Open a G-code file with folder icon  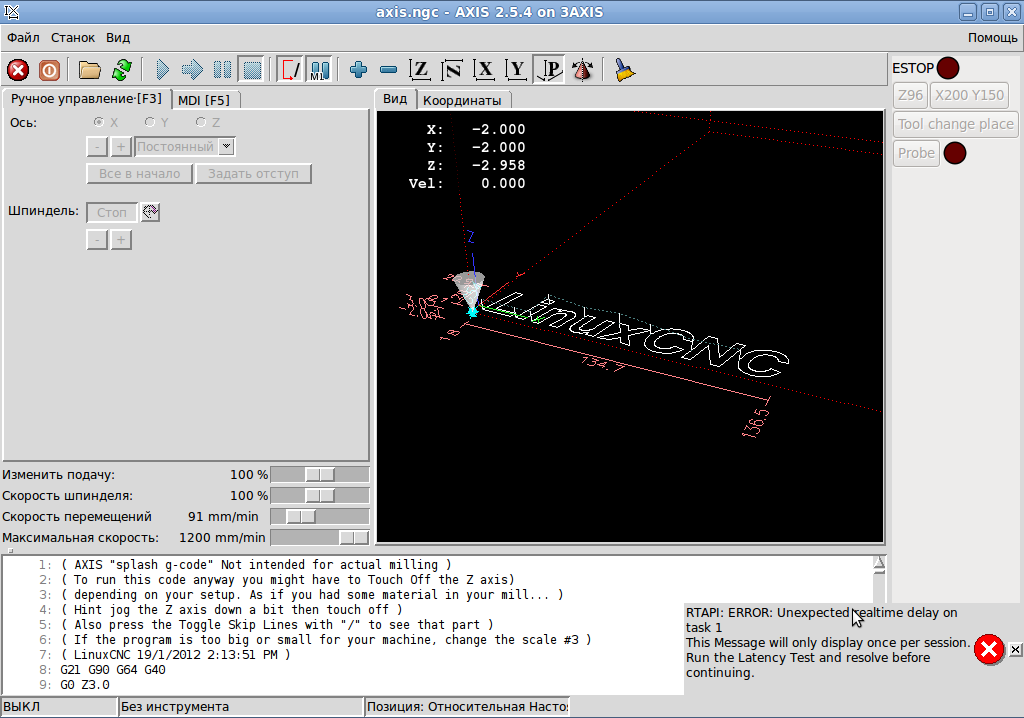[x=89, y=70]
